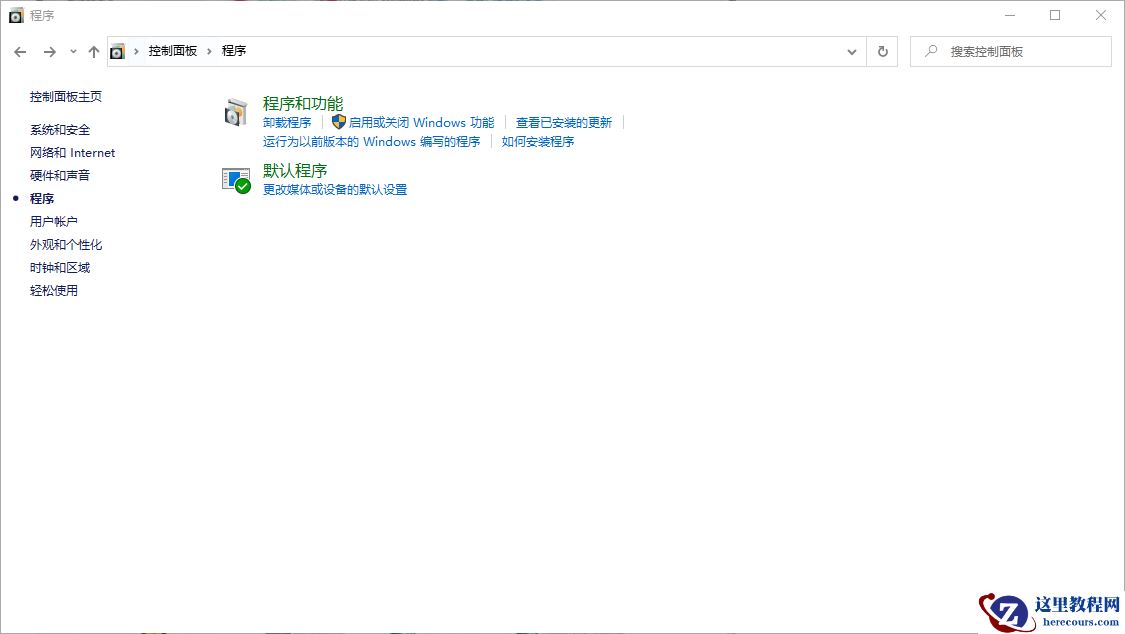Image resolution: width=1125 pixels, height=634 pixels.
Task: Click the 程序和功能 (Programs and Features) icon
Action: point(236,112)
